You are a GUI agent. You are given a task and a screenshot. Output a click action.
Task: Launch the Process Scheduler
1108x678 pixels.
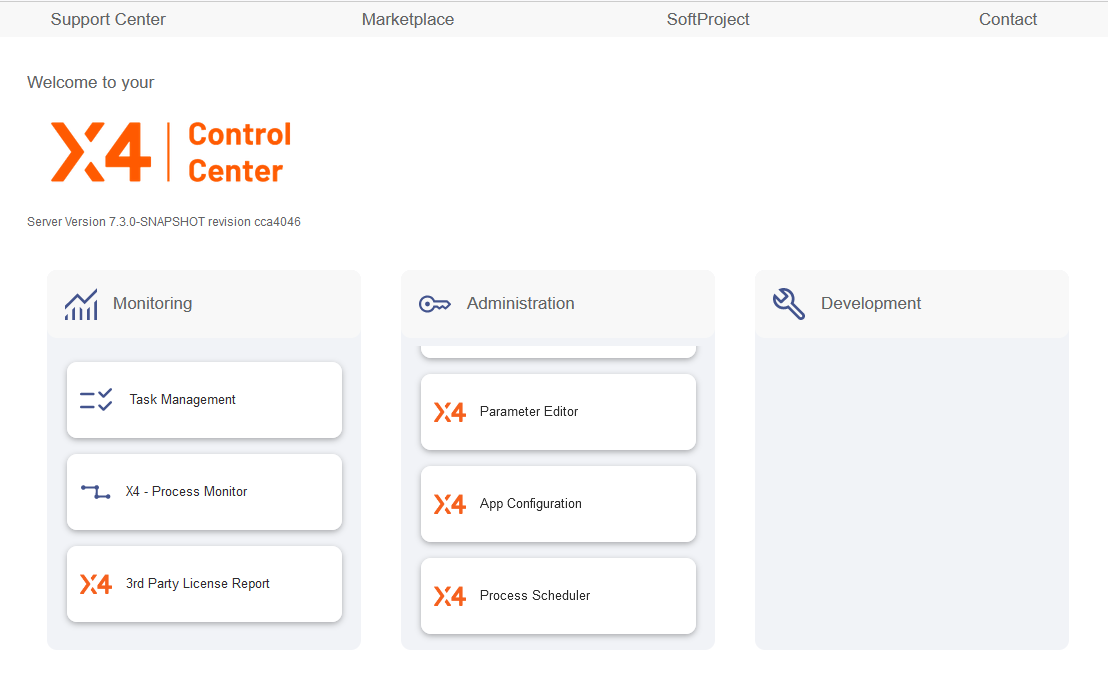tap(558, 596)
